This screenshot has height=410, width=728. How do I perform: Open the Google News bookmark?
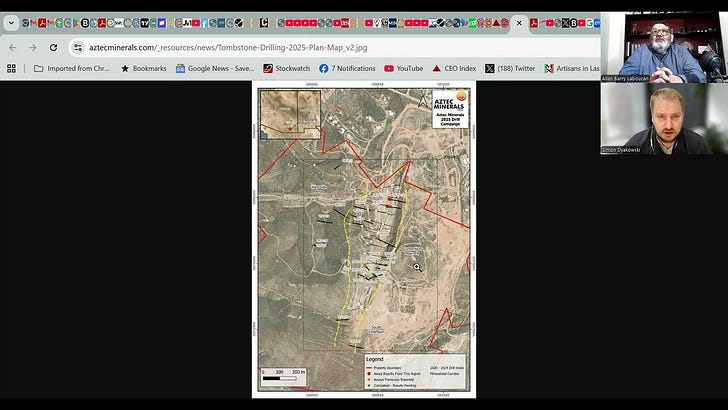pos(215,68)
